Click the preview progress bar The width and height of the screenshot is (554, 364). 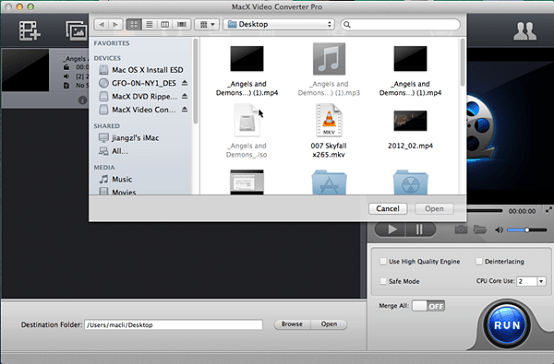click(484, 211)
